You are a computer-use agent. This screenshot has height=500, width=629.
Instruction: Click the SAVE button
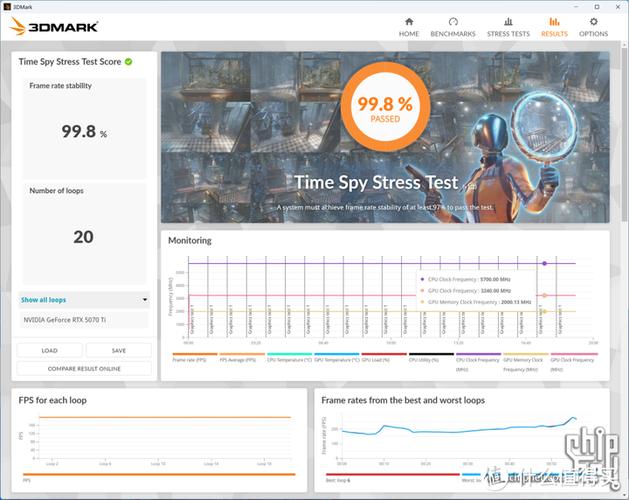click(119, 350)
